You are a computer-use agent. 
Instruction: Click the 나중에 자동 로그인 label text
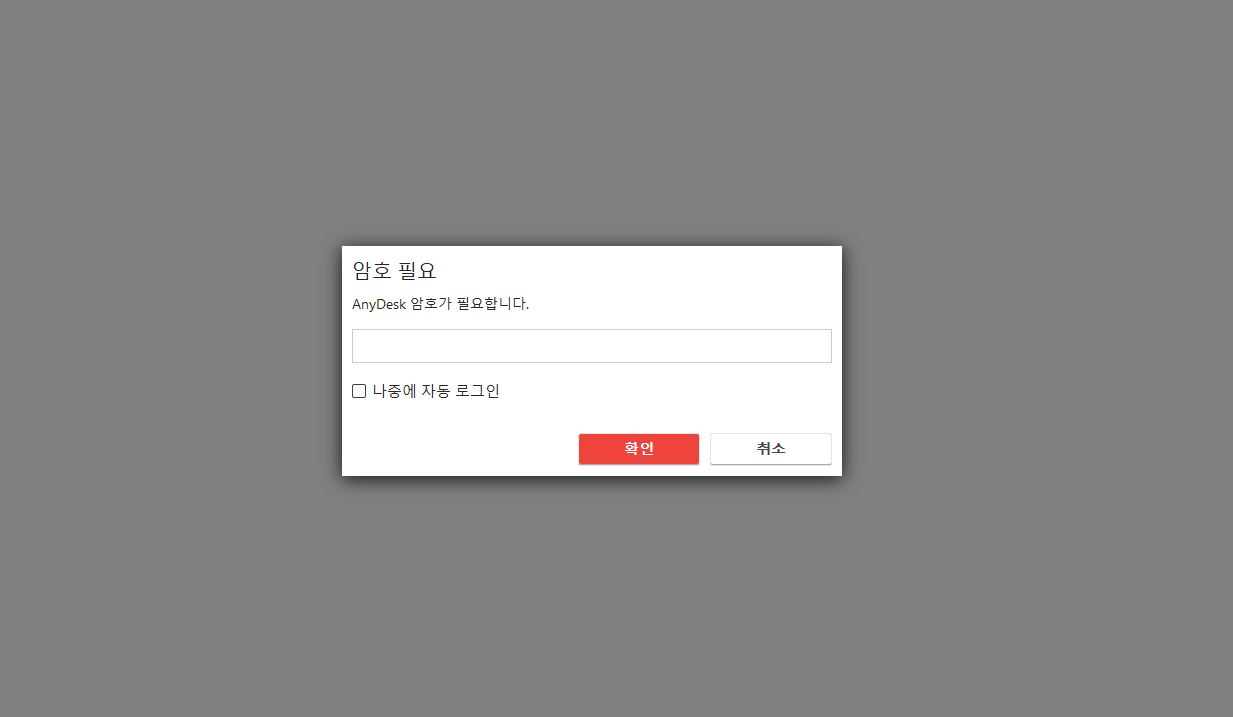coord(436,391)
